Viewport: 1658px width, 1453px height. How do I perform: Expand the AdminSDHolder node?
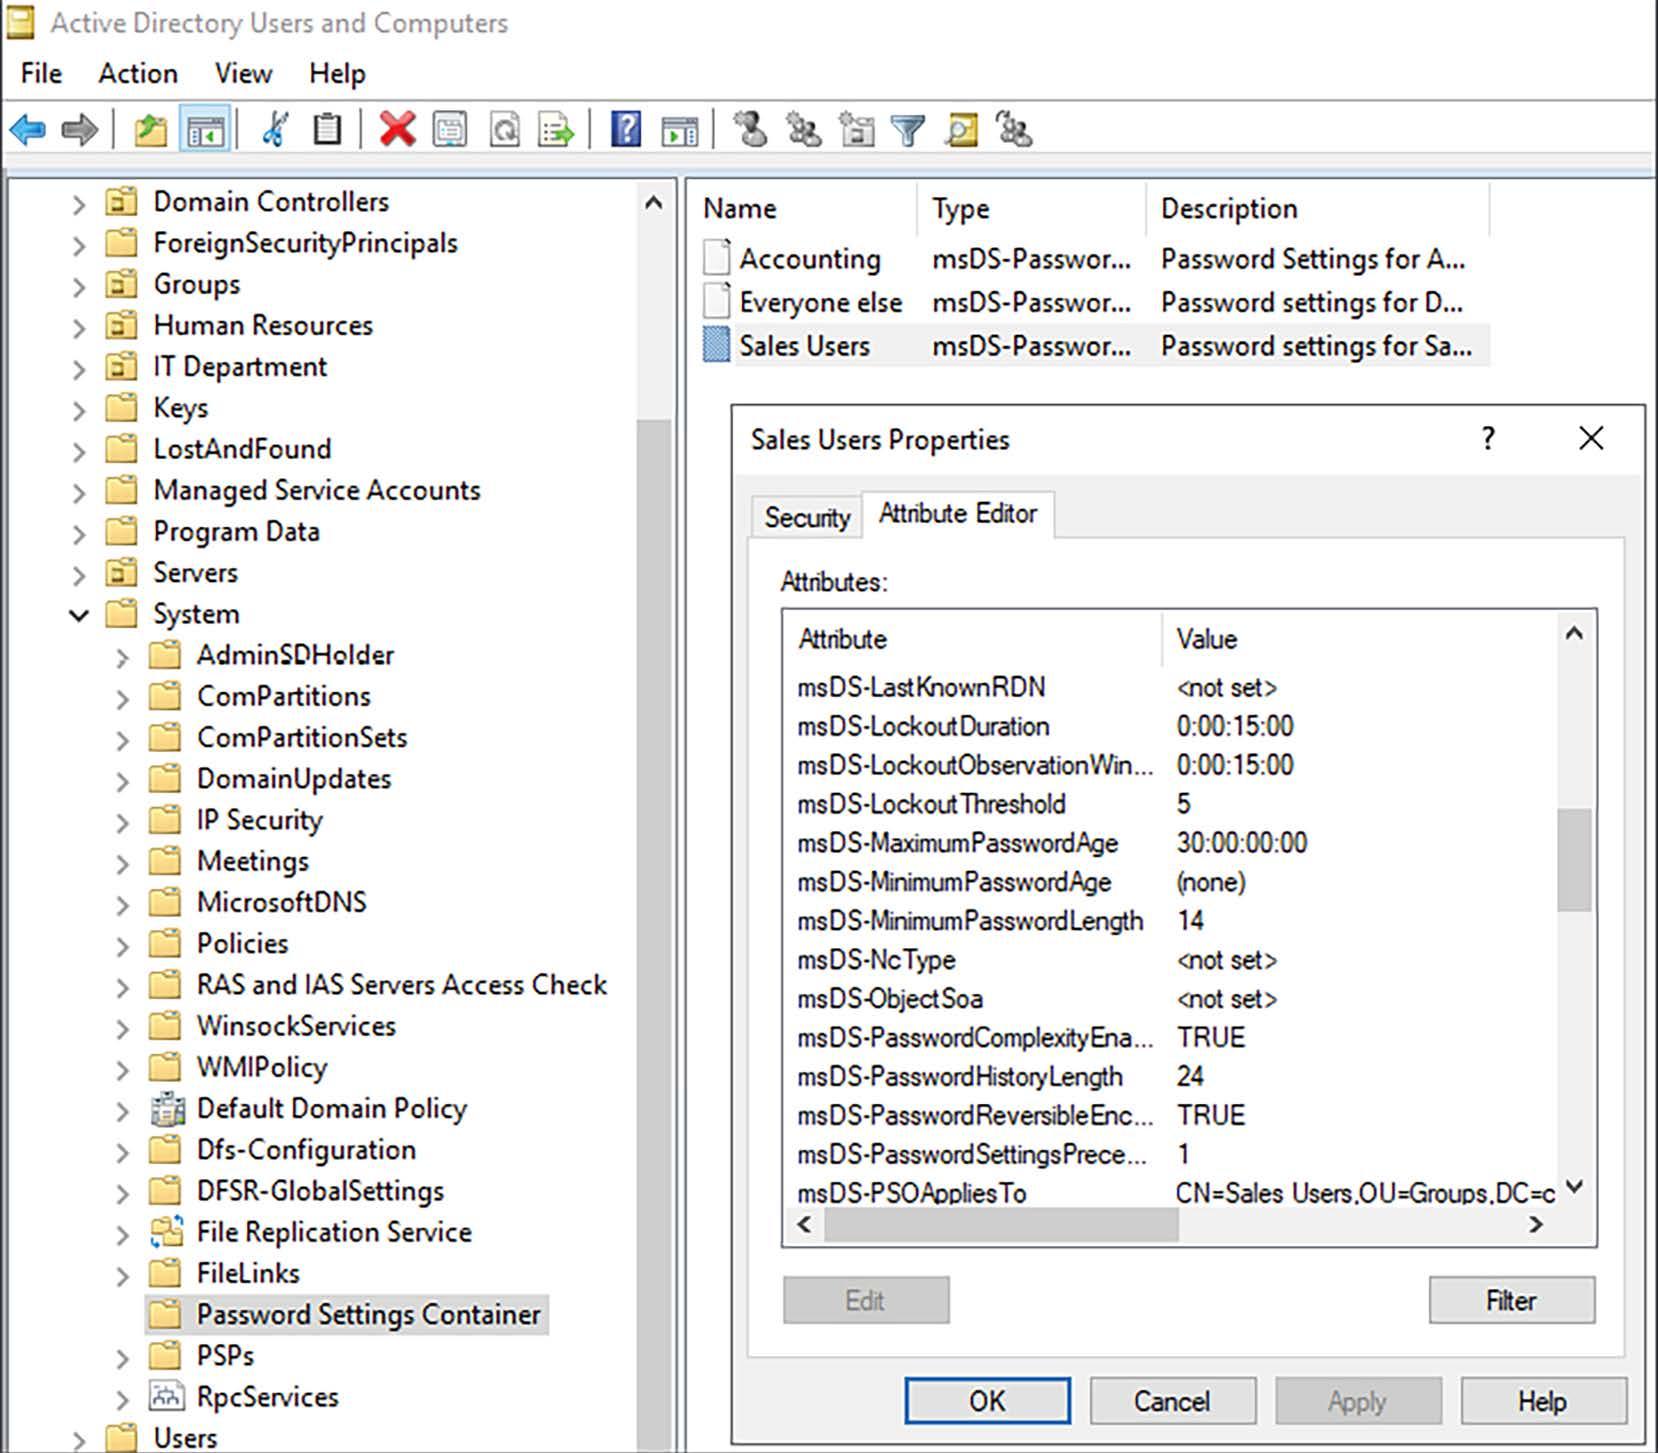tap(122, 657)
